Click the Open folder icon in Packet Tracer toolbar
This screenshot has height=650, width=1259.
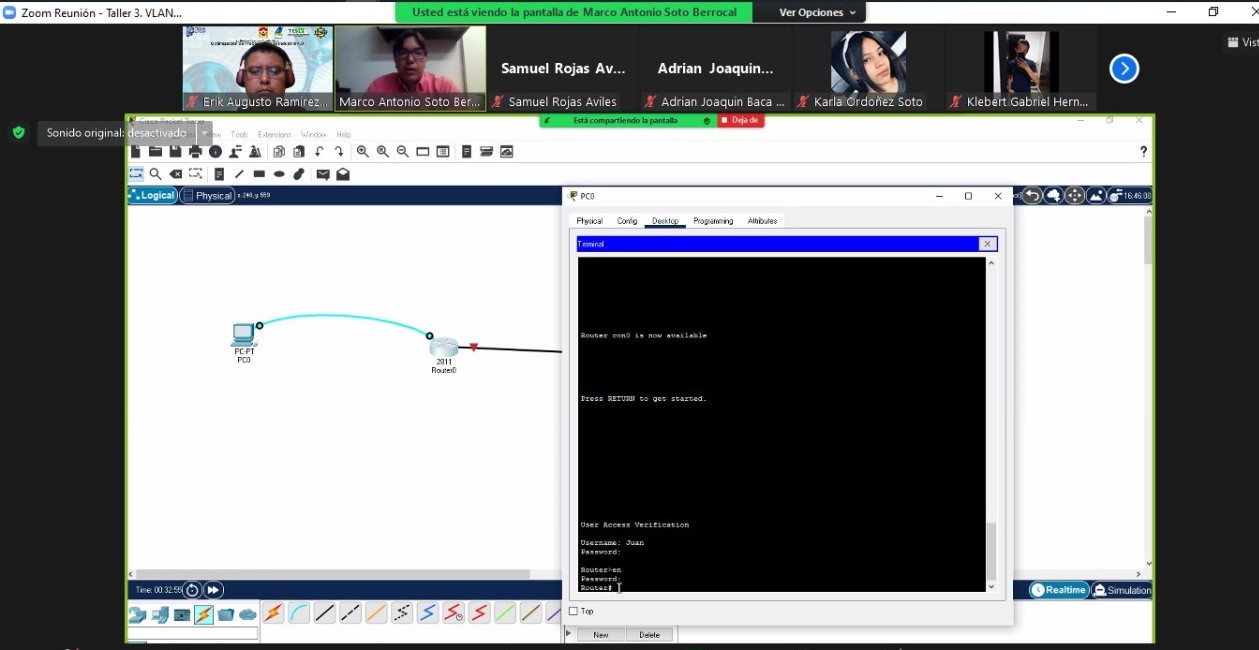155,152
